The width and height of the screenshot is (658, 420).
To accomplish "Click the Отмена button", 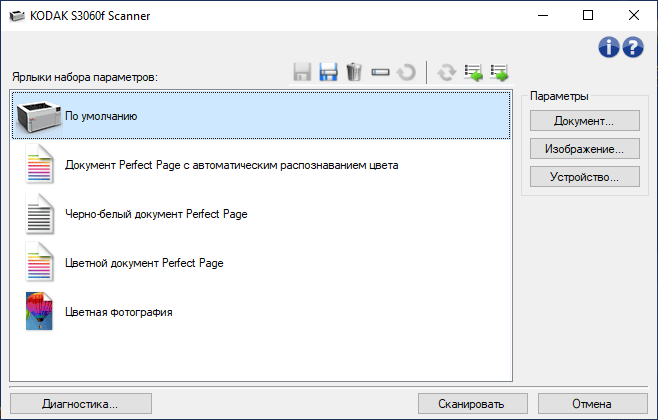I will coord(593,404).
